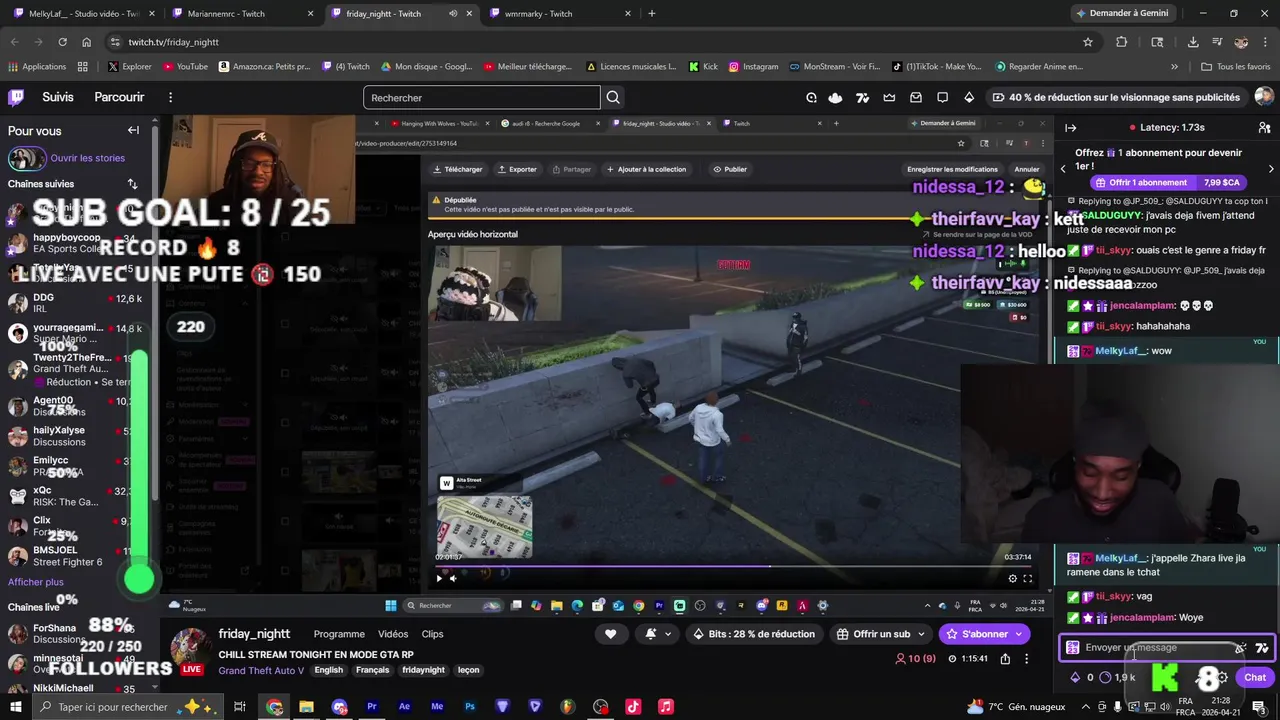Screen dimensions: 1280x720
Task: Open the Get Bits diamond icon
Action: [x=969, y=97]
